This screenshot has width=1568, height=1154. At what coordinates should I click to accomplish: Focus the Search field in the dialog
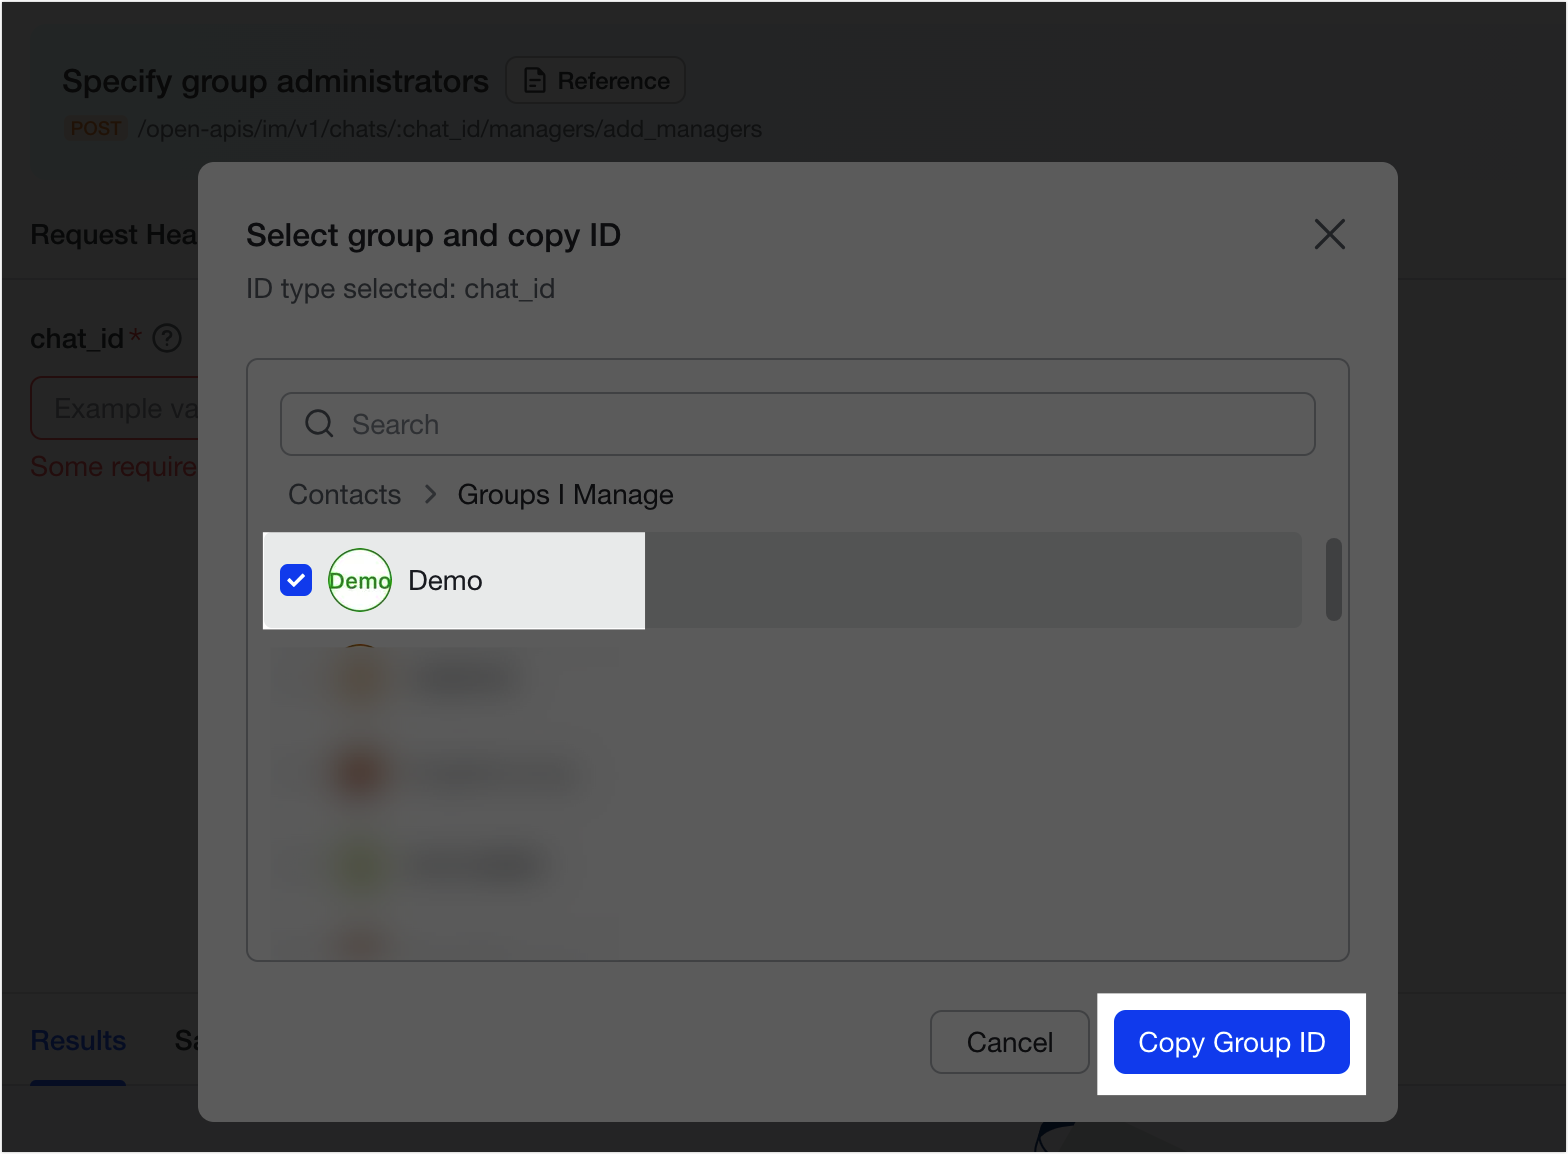(797, 424)
